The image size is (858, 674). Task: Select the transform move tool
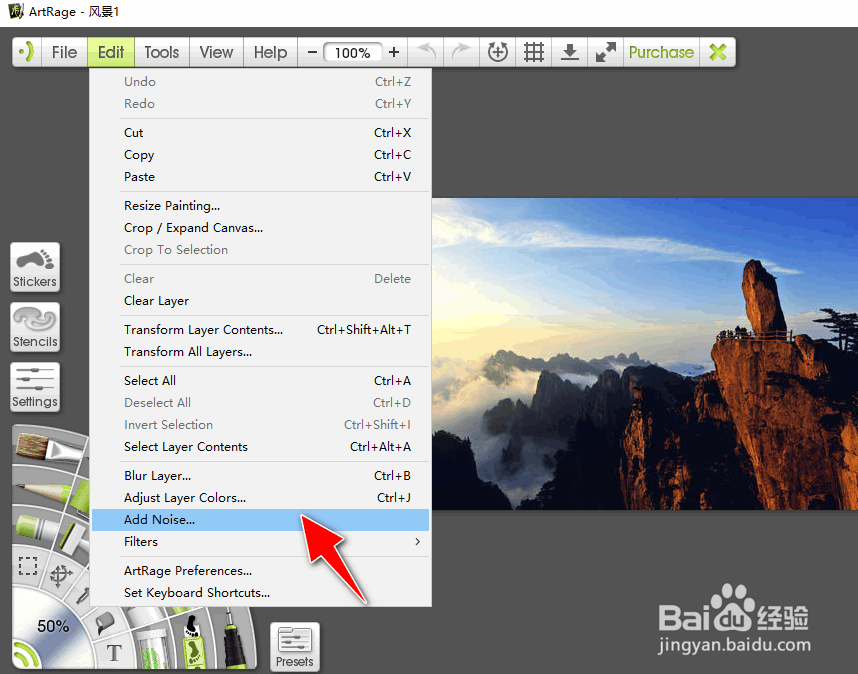point(61,575)
